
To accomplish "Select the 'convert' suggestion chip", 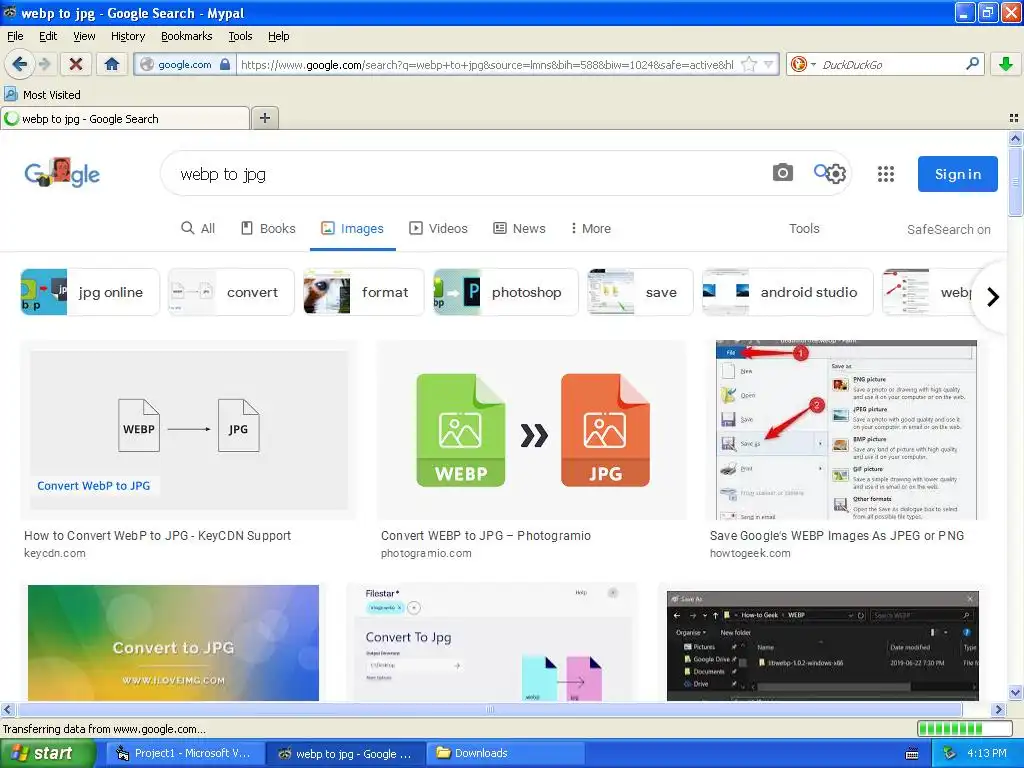I will click(x=231, y=292).
